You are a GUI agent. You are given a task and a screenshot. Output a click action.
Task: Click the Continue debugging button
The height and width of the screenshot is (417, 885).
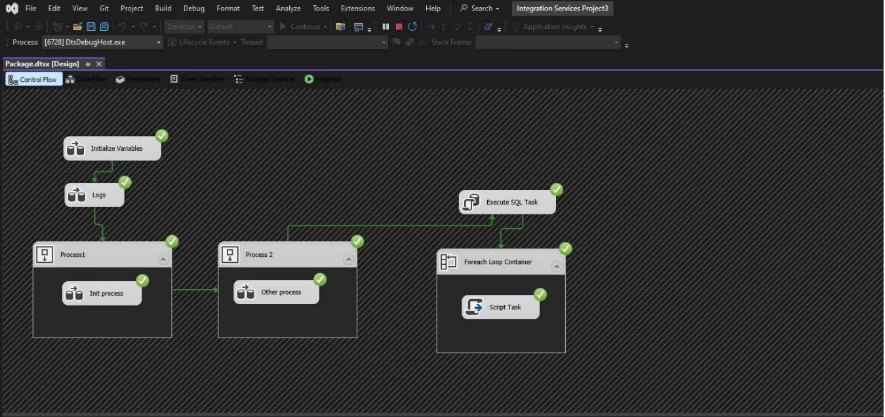303,27
